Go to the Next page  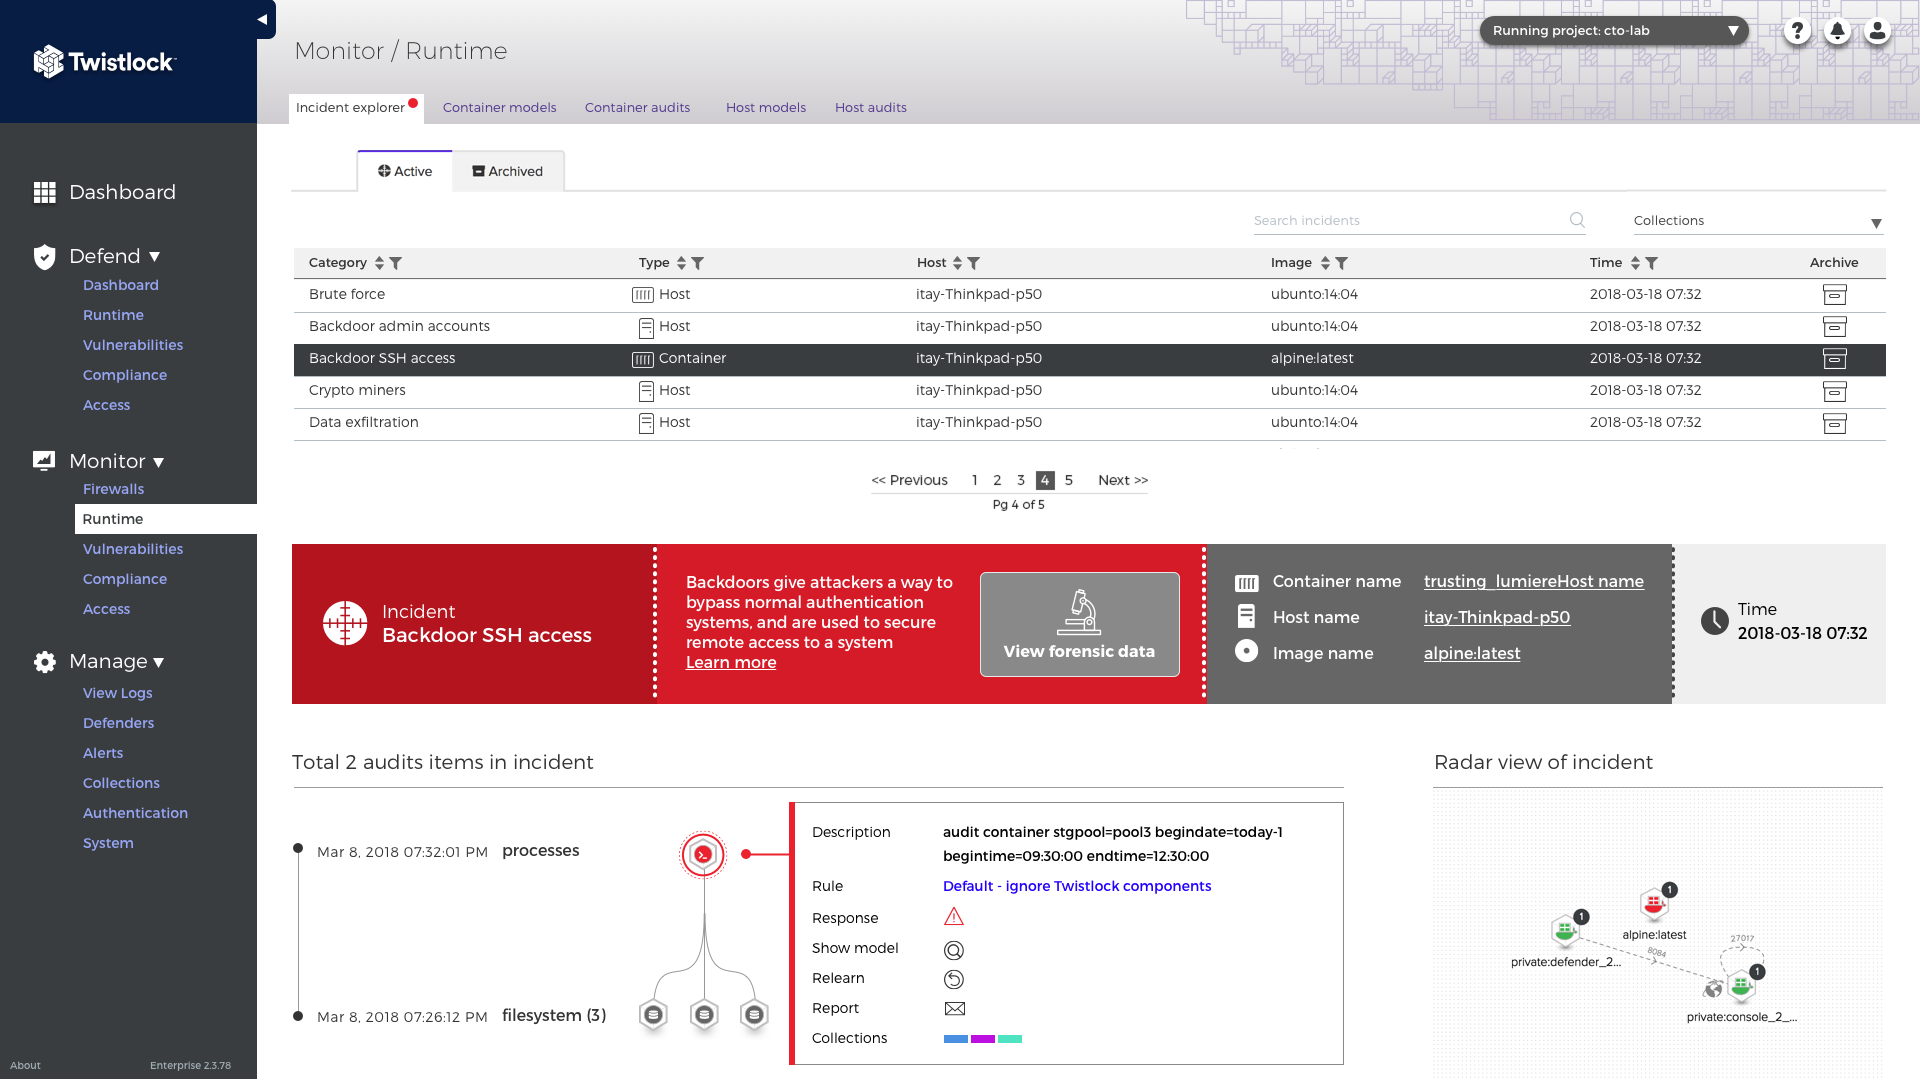pos(1123,480)
